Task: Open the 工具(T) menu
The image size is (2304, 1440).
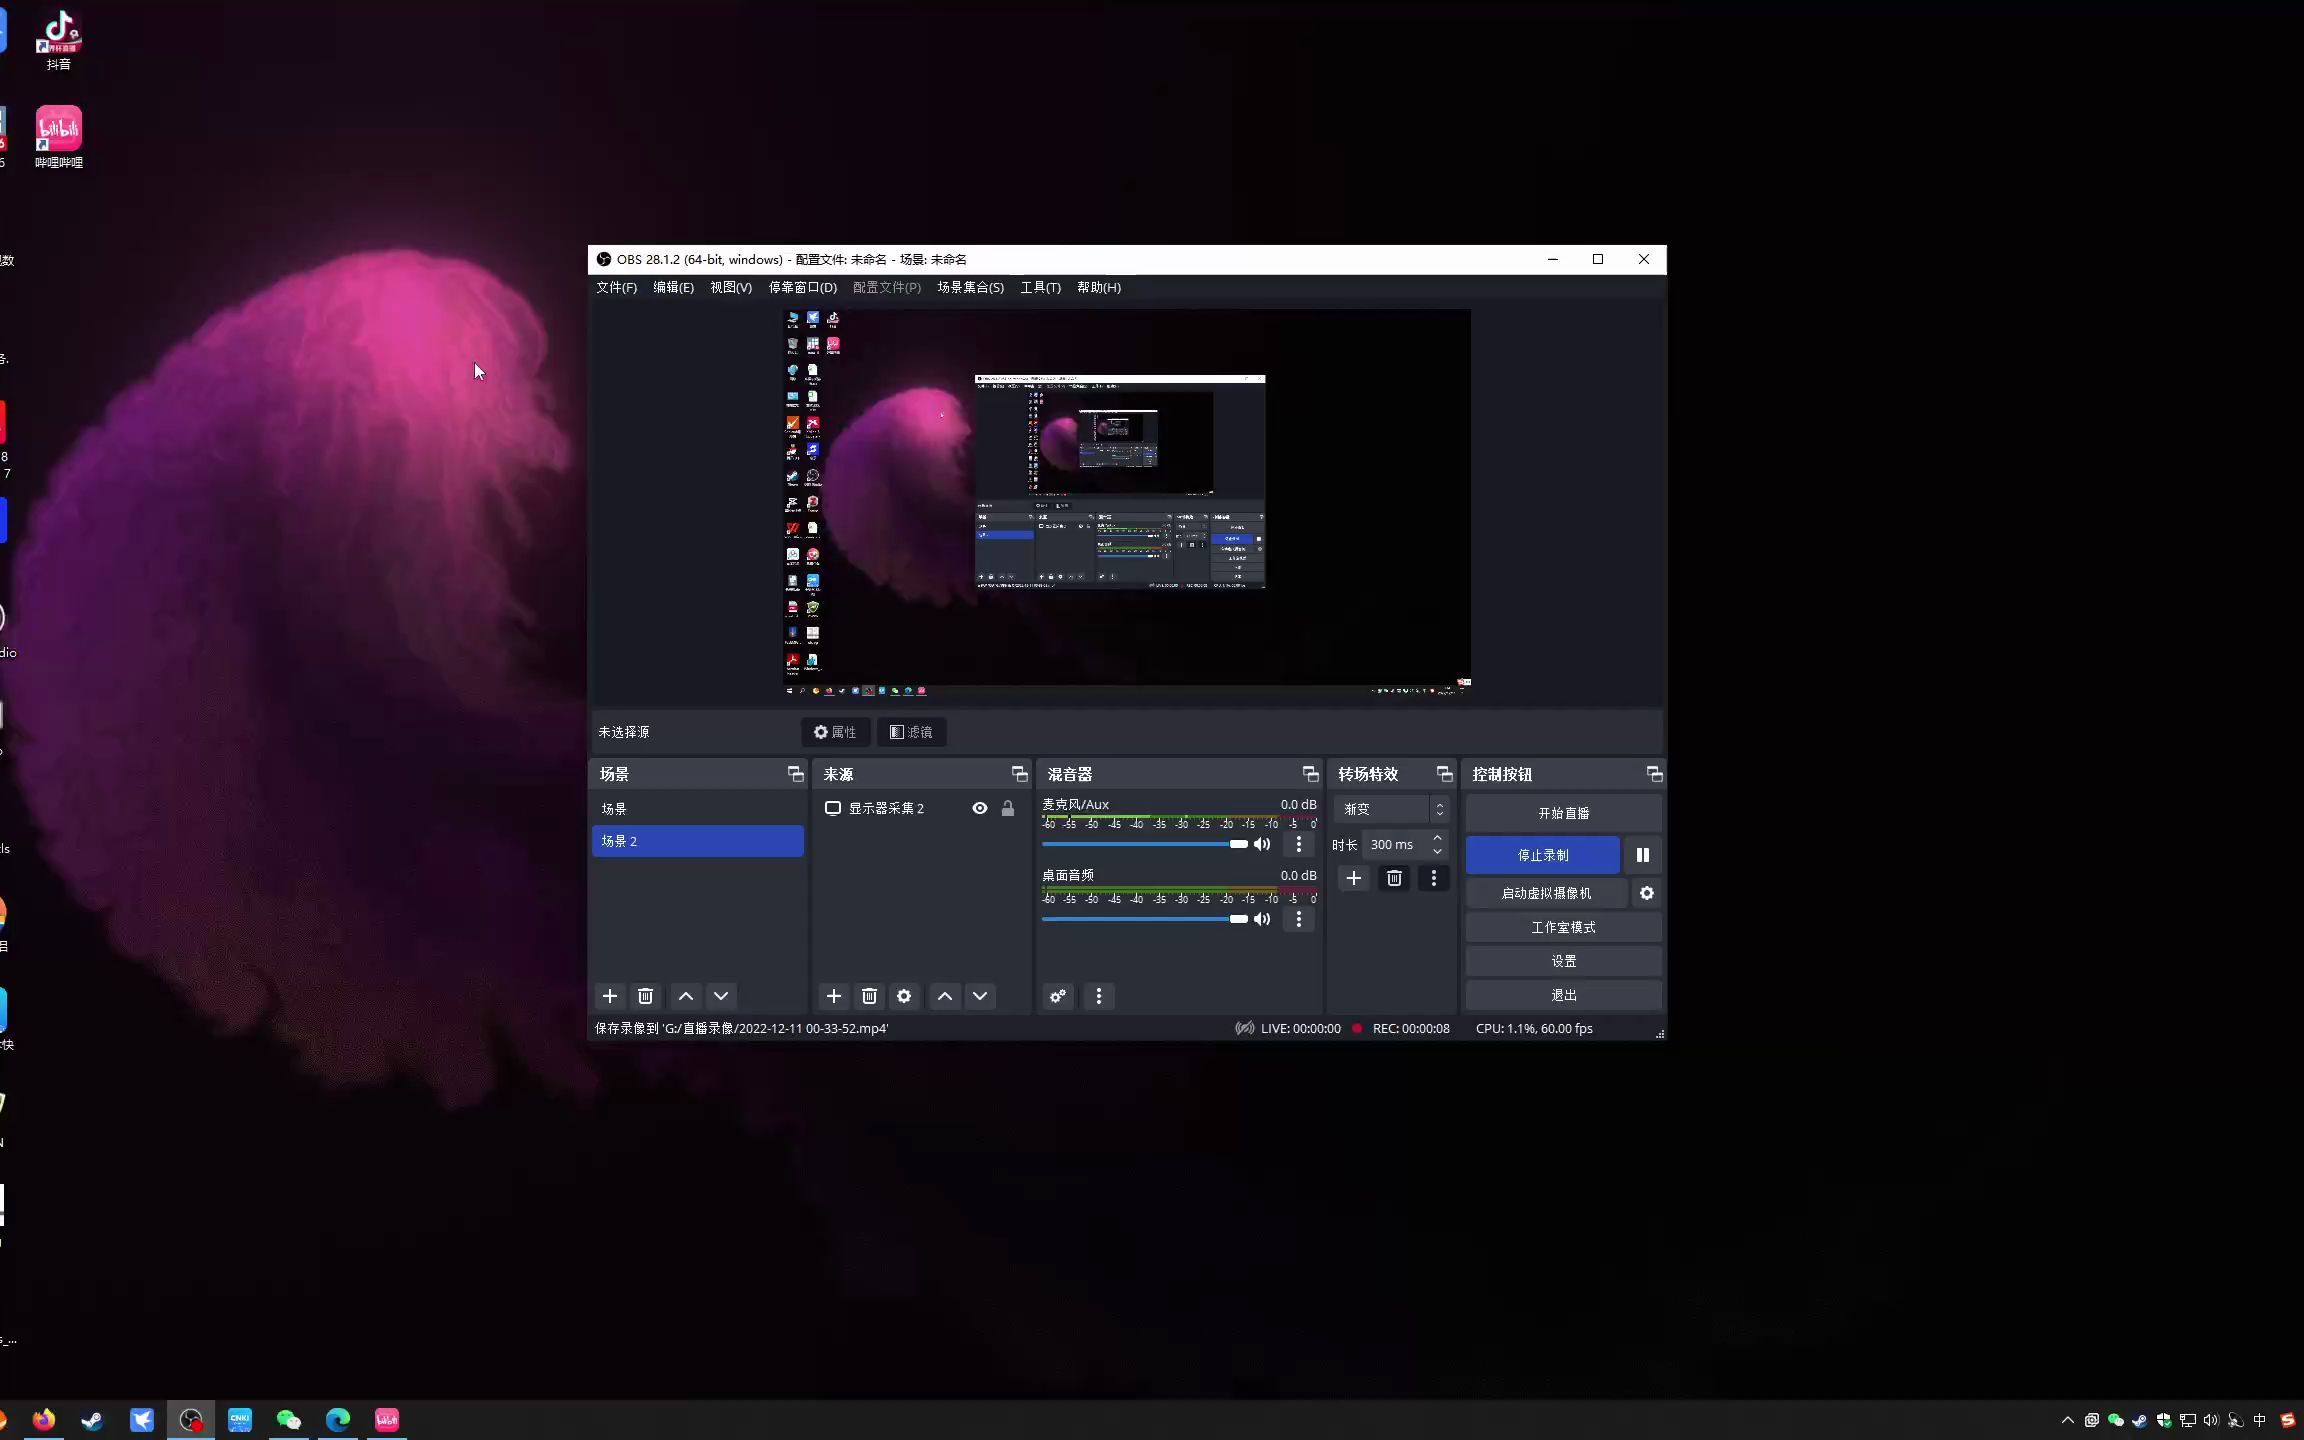Action: click(x=1040, y=287)
